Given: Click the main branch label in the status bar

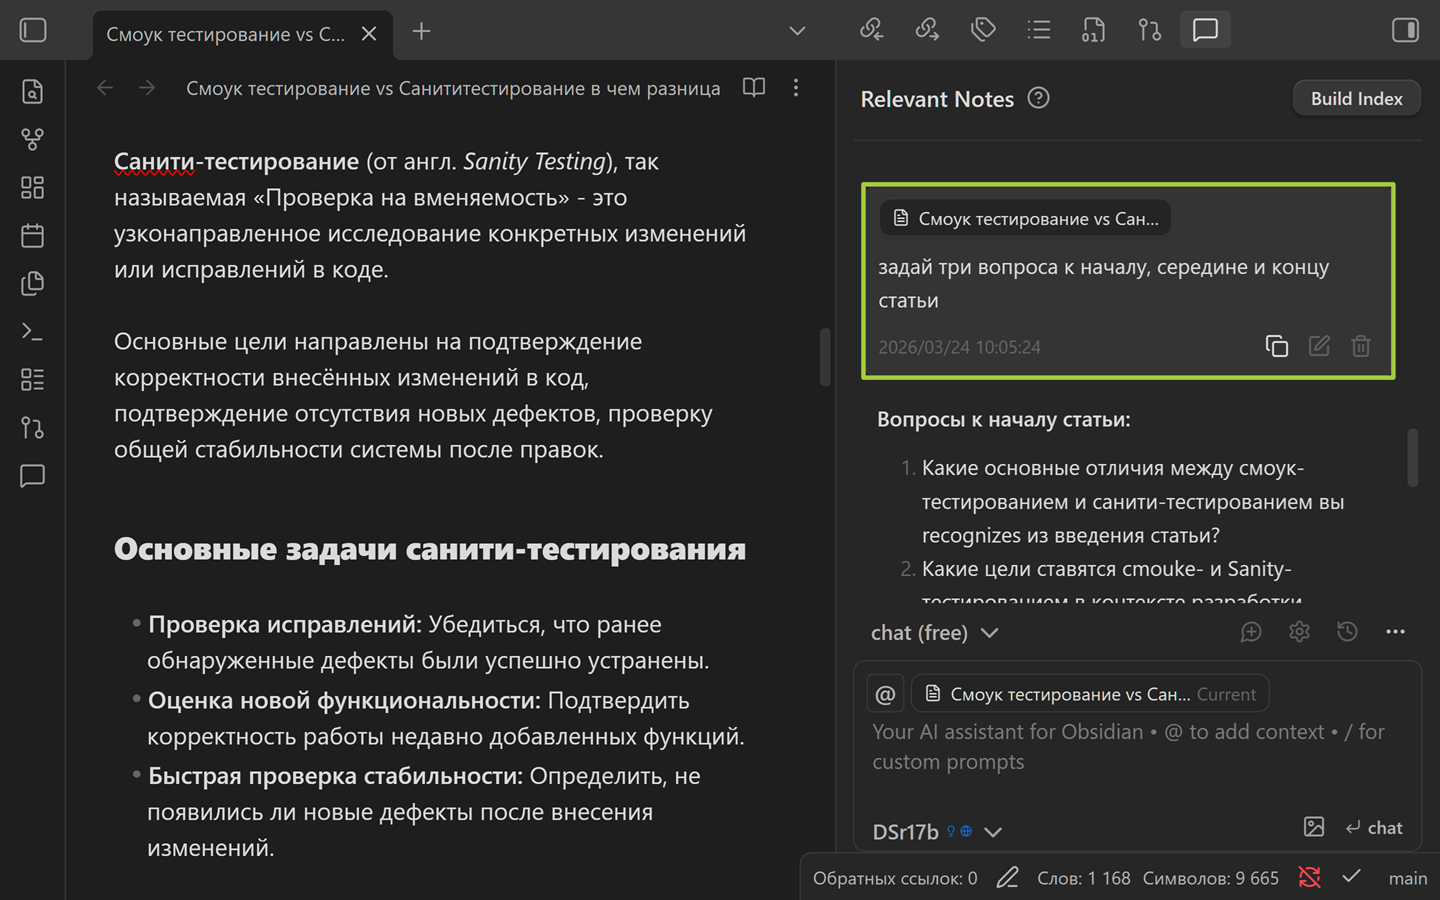Looking at the screenshot, I should [x=1407, y=878].
